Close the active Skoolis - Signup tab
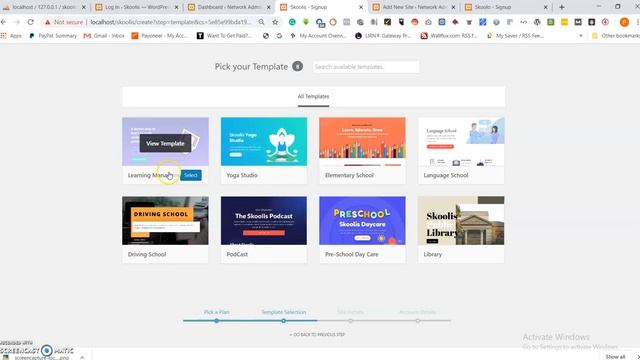 click(x=361, y=7)
